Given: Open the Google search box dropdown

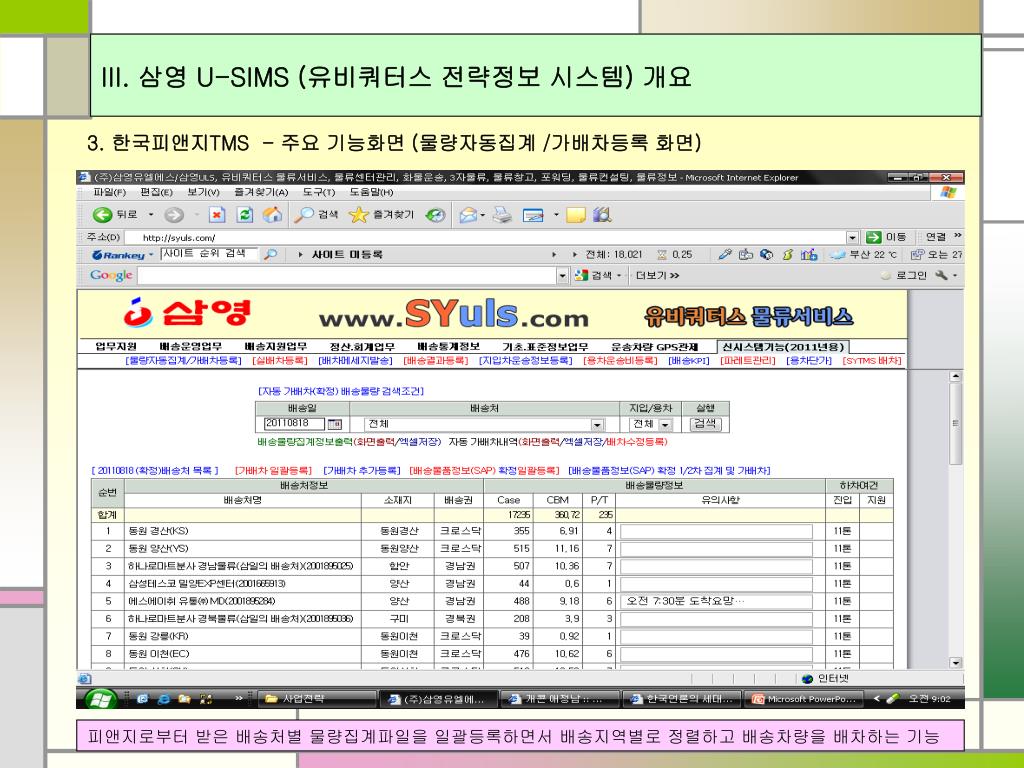Looking at the screenshot, I should 562,276.
